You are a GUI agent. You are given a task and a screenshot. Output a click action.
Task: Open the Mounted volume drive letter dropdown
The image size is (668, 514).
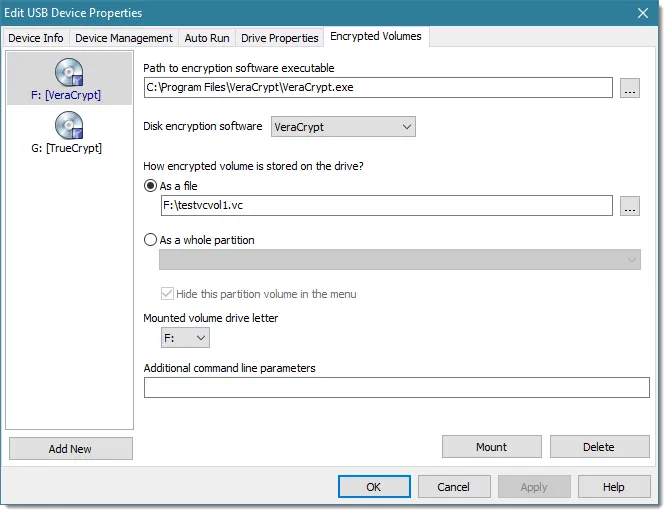coord(185,338)
